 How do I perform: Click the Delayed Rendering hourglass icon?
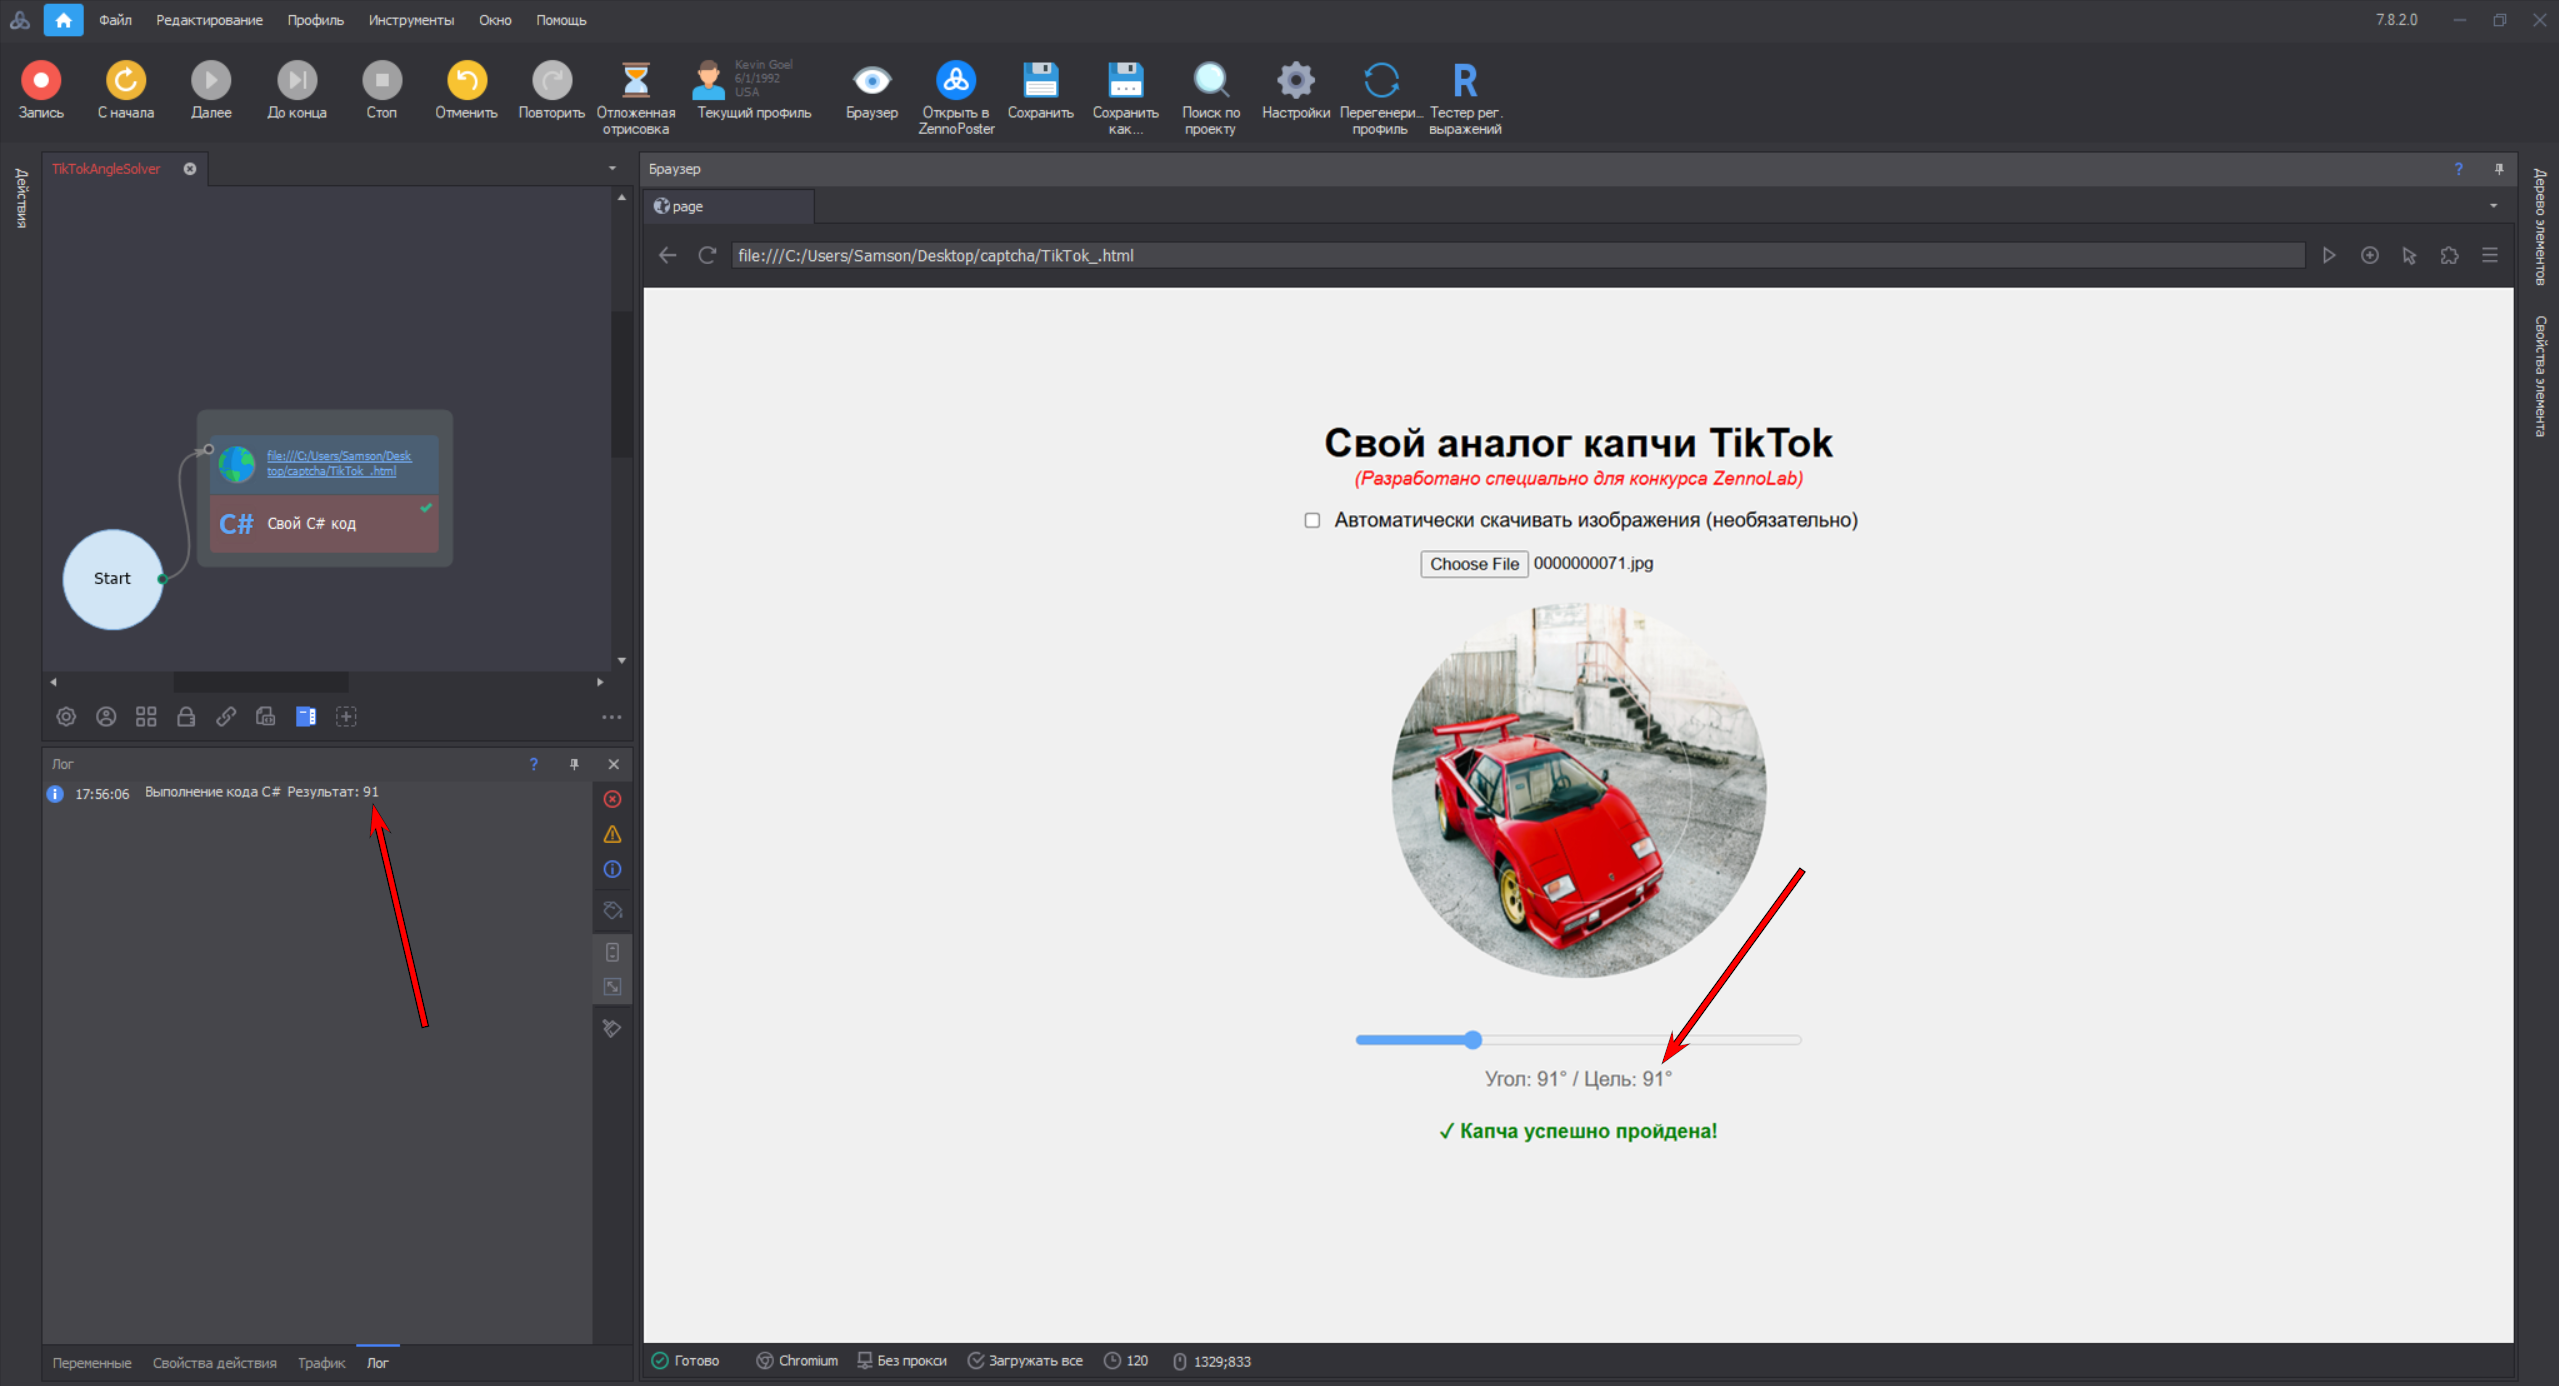coord(635,81)
